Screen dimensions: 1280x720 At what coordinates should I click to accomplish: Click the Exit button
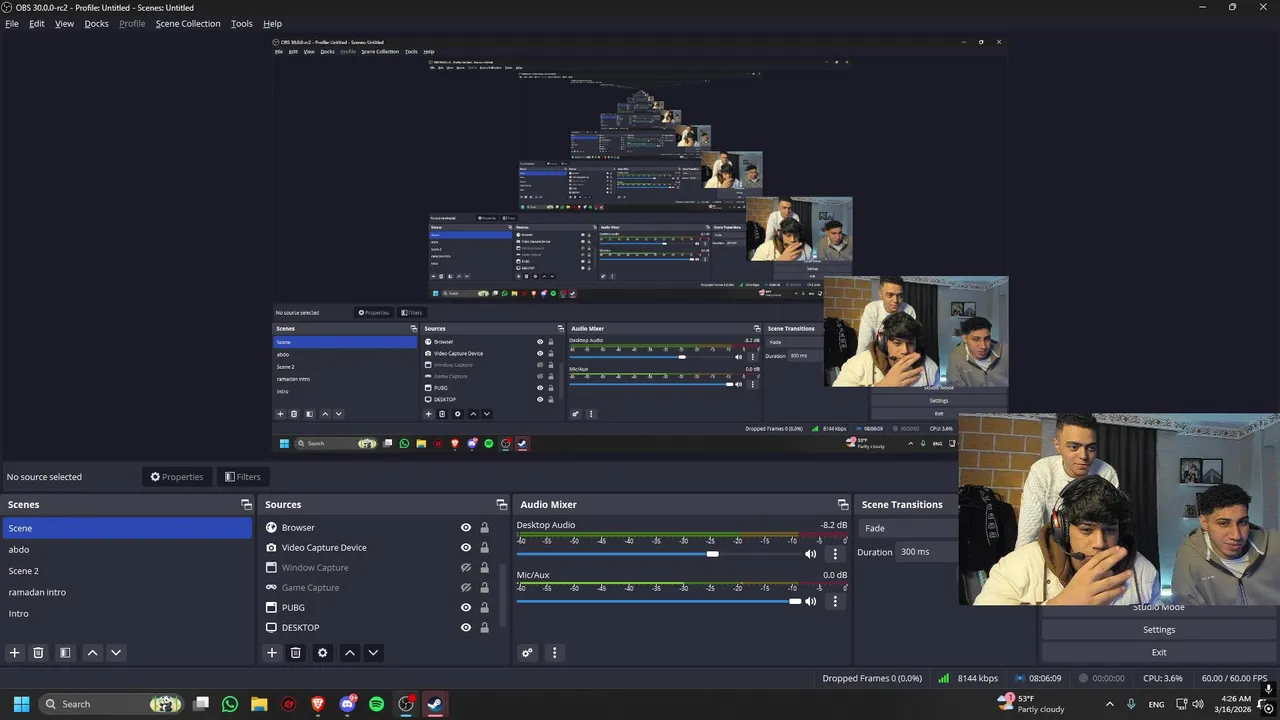tap(1159, 652)
